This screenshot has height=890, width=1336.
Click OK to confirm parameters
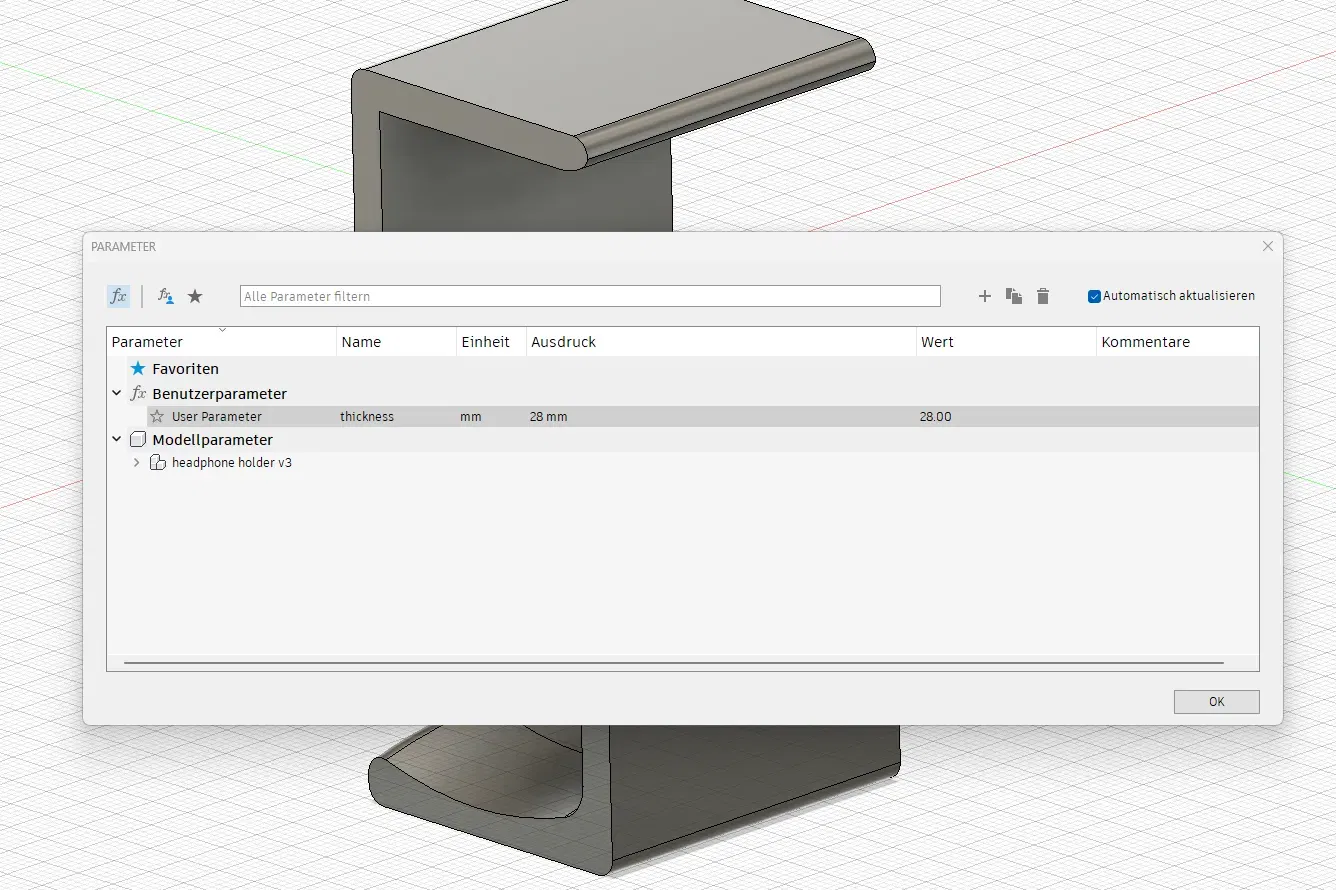coord(1216,701)
